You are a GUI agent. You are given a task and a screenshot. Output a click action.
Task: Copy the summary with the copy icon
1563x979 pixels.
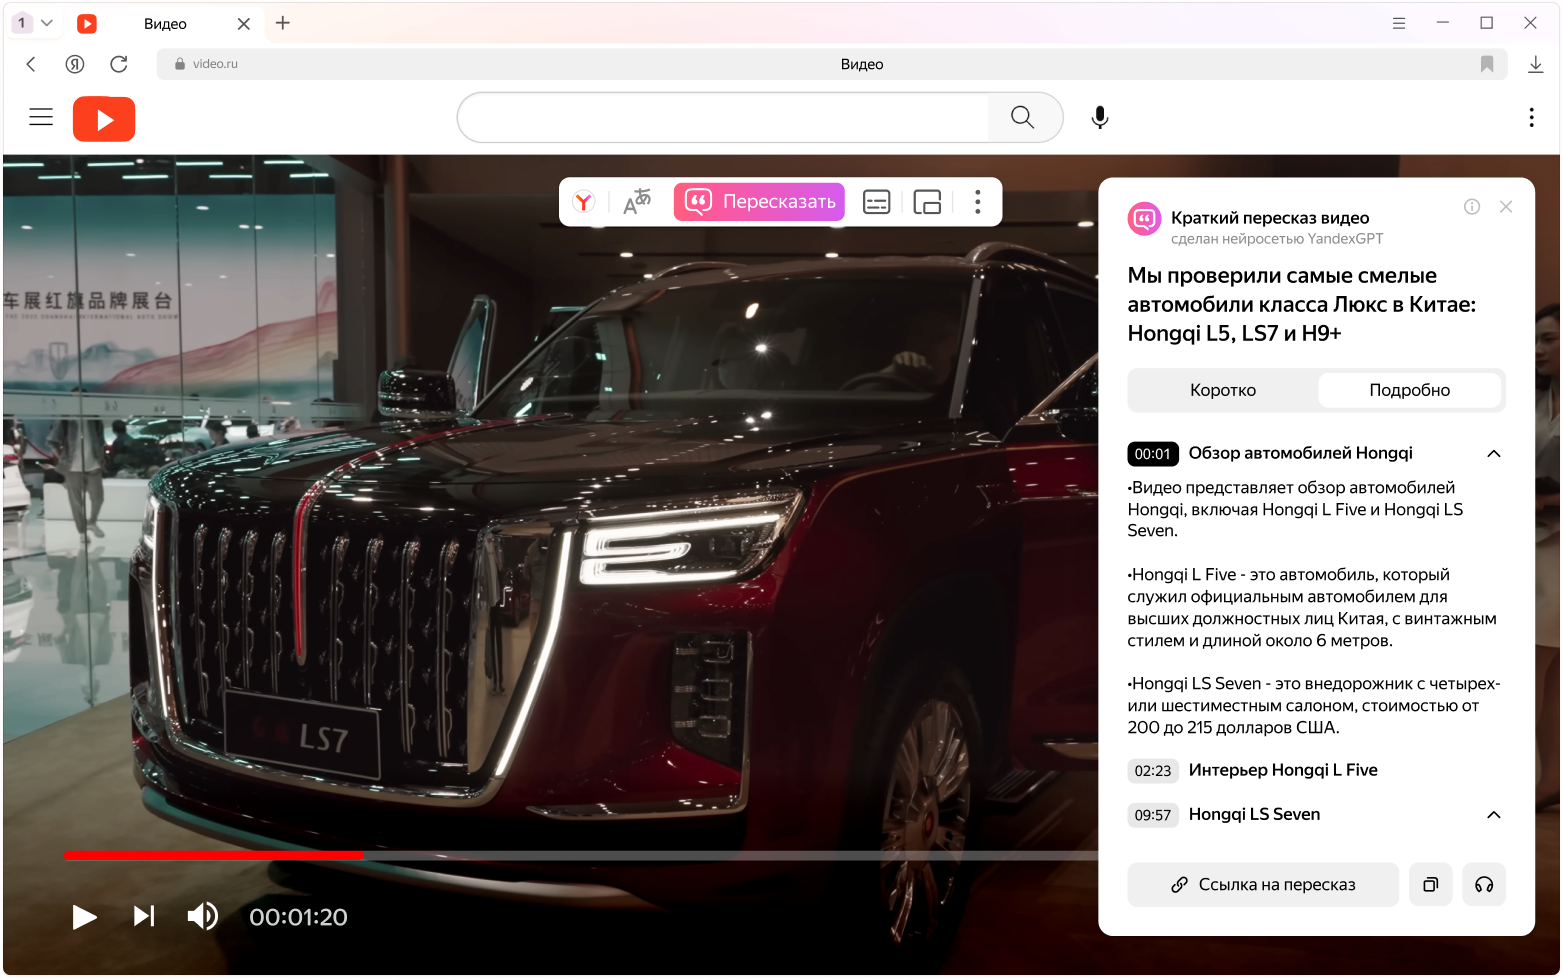point(1431,885)
